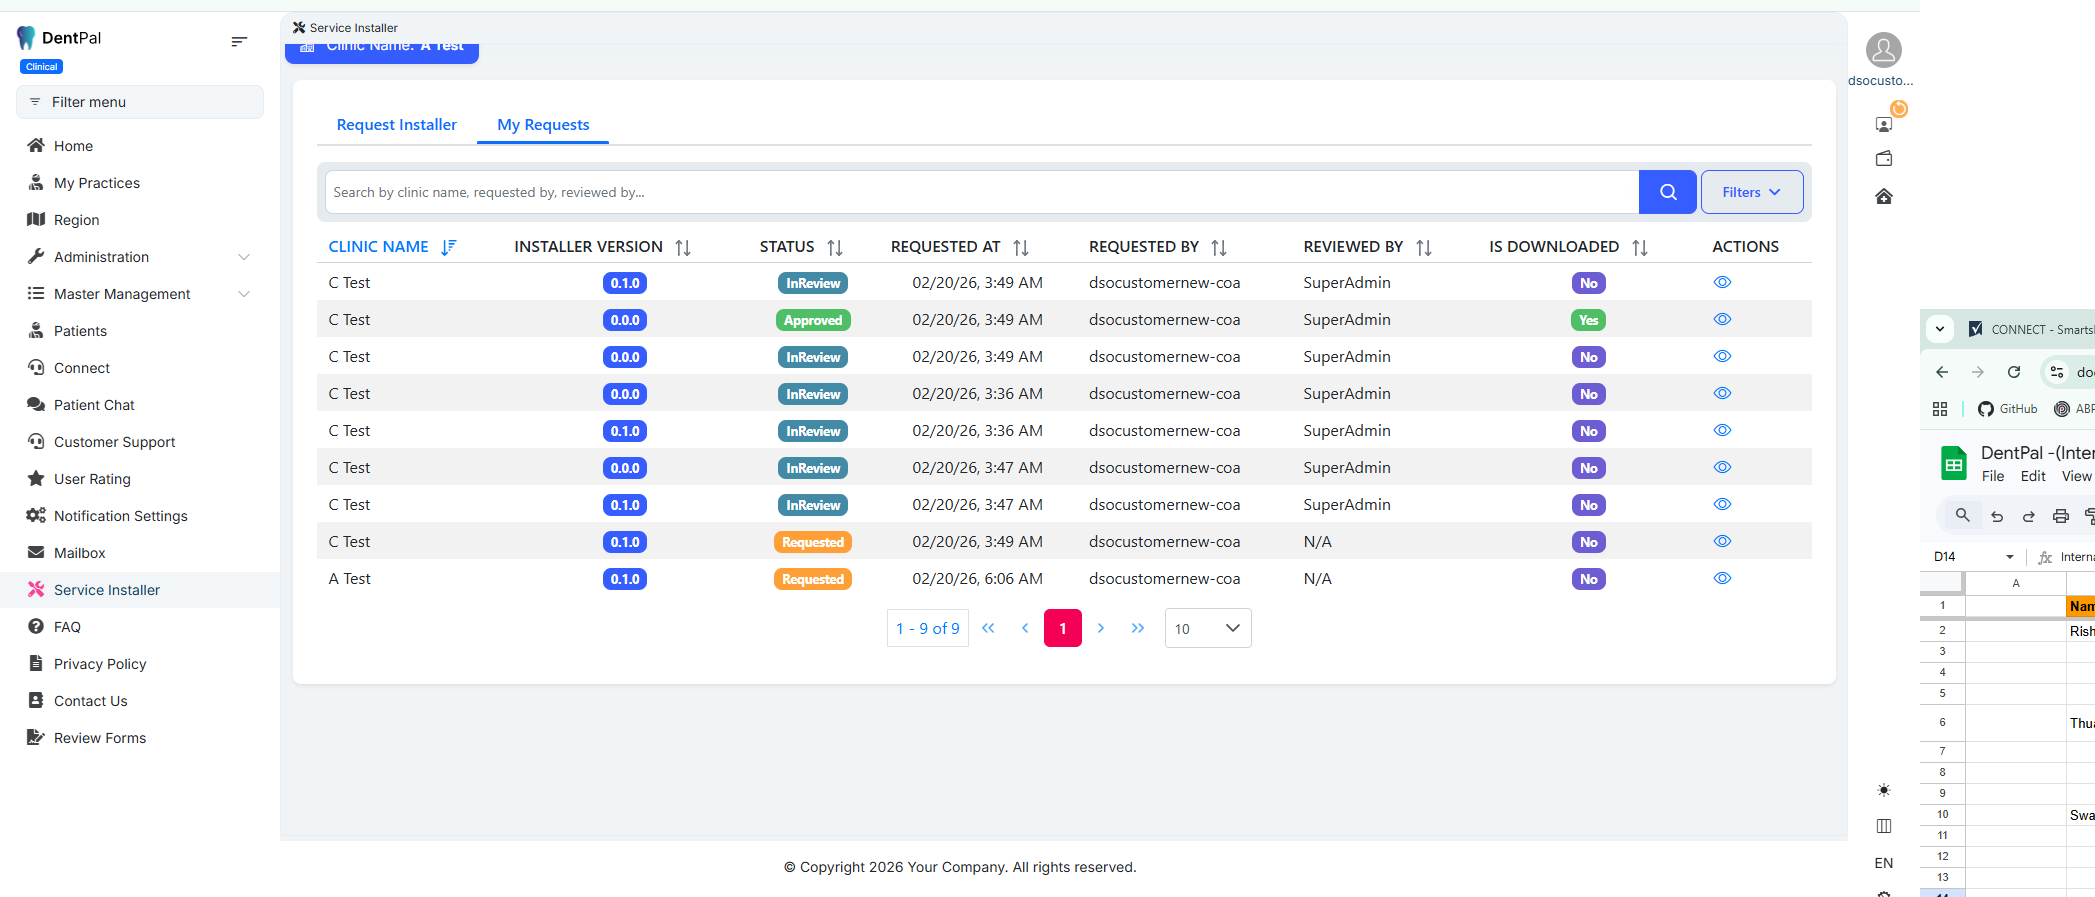View the A Test request details

1722,579
